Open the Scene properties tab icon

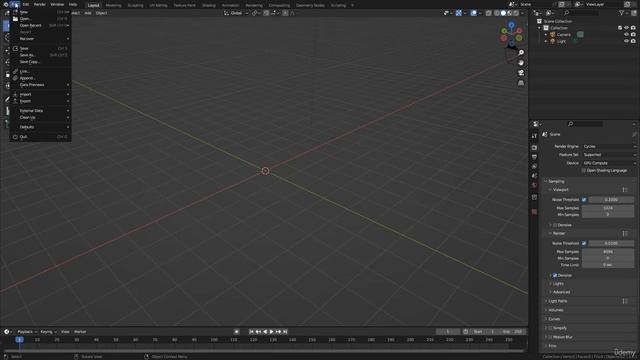(534, 176)
